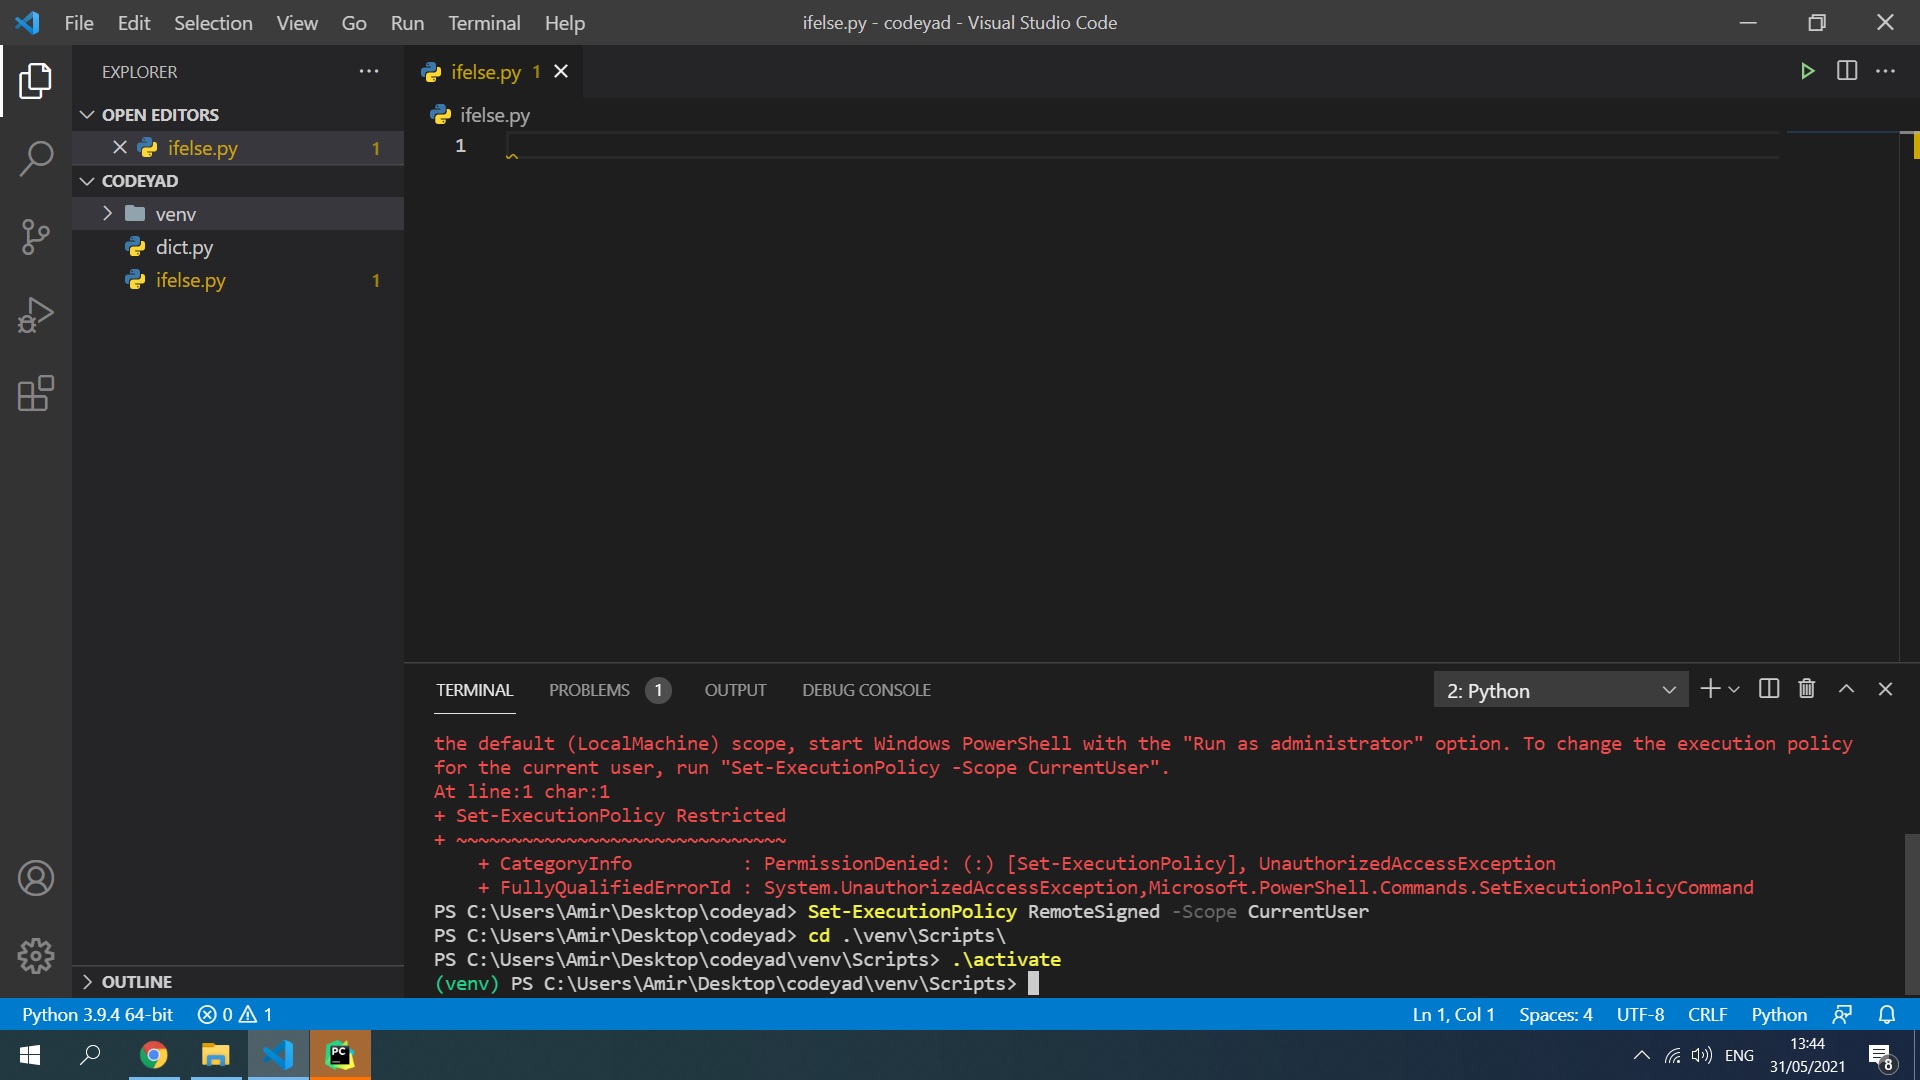Viewport: 1920px width, 1080px height.
Task: Maximize the panel with the up chevron
Action: pos(1847,689)
